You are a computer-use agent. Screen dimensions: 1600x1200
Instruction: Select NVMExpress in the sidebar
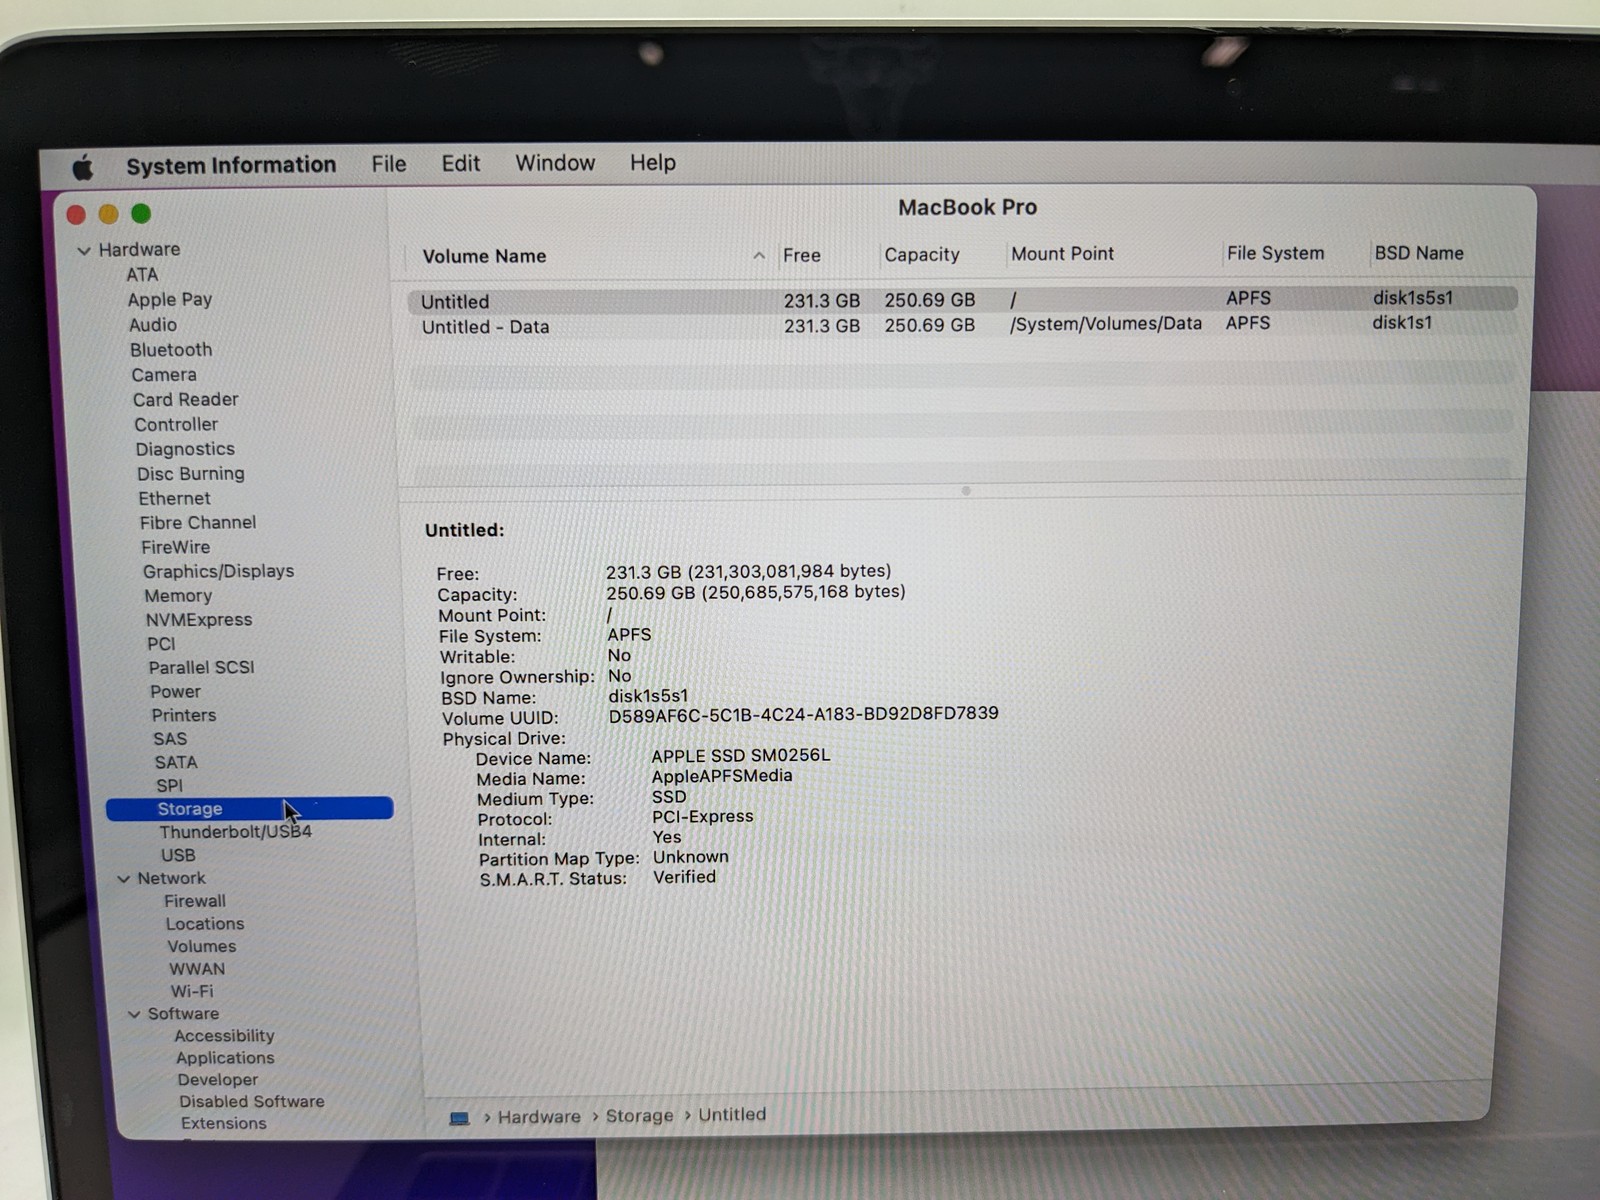point(199,619)
